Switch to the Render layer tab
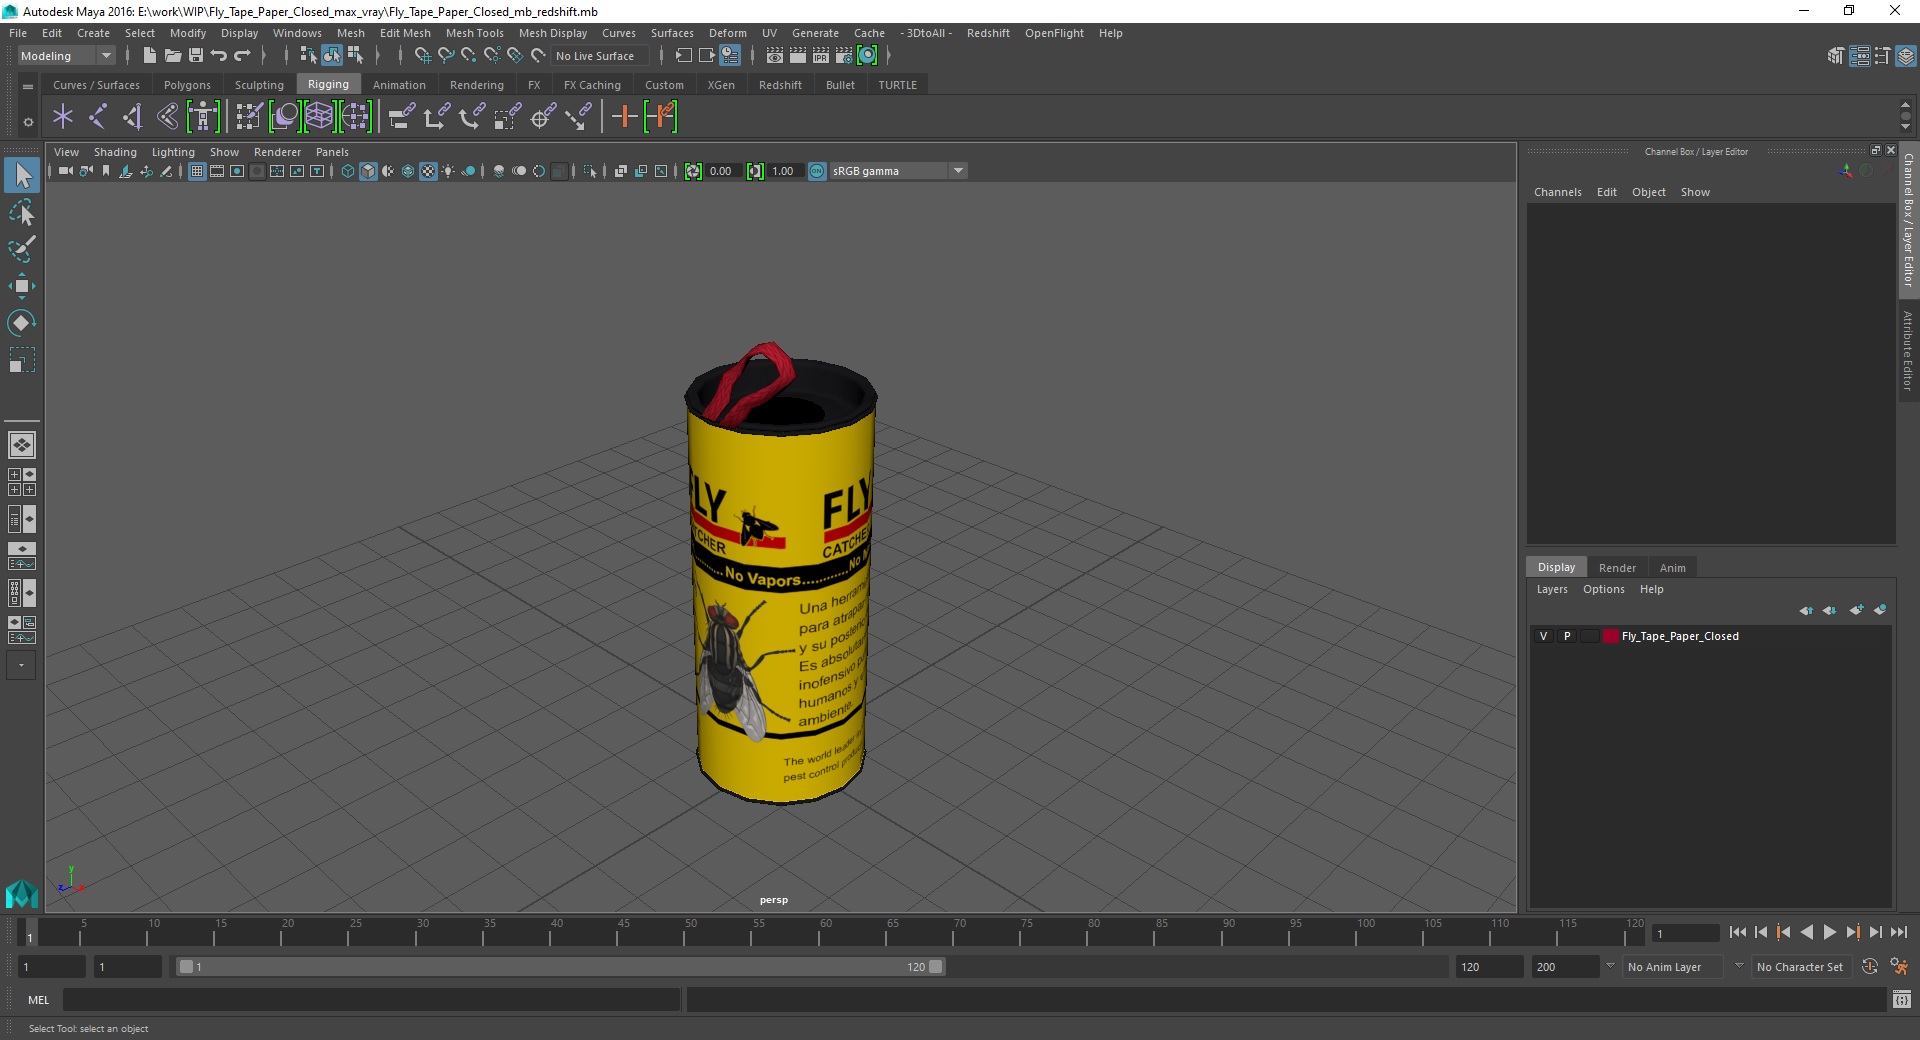 1617,568
